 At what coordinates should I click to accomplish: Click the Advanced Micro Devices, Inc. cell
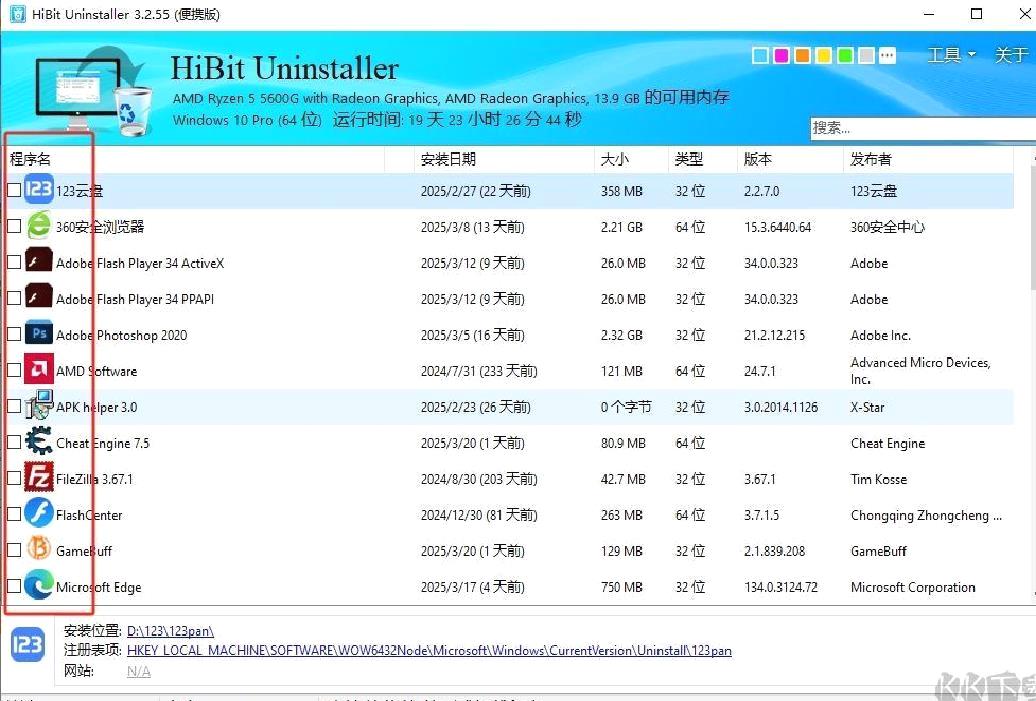[x=920, y=371]
